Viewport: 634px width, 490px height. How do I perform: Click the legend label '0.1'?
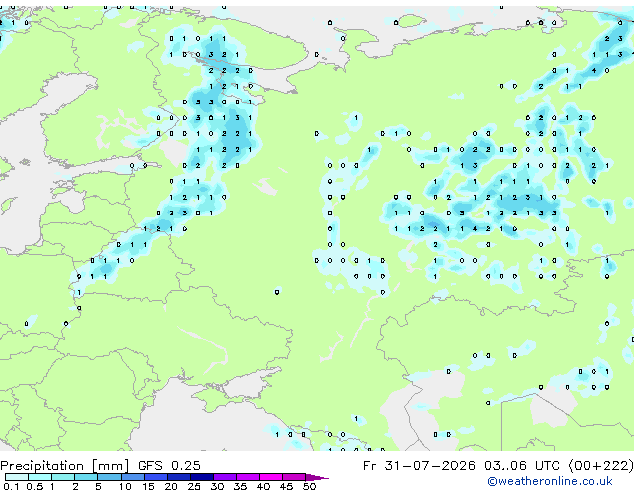[x=11, y=486]
